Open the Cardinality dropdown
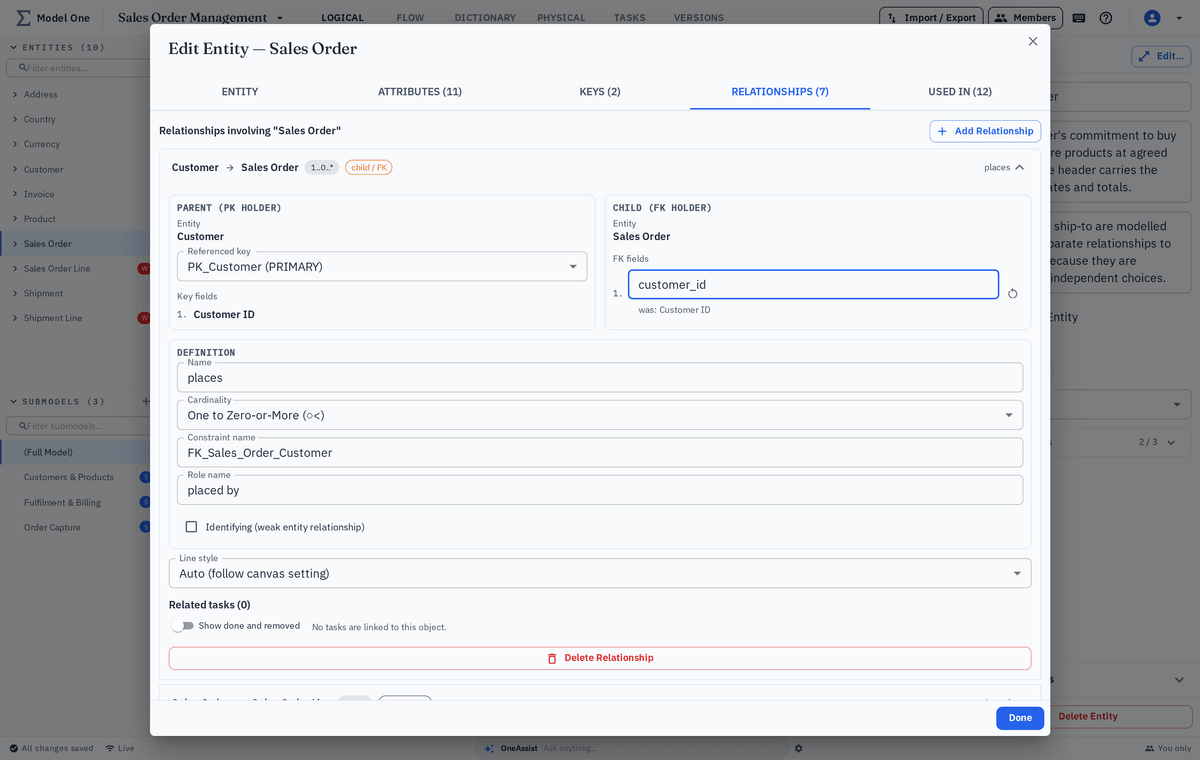Screen dimensions: 1200x760 point(600,415)
